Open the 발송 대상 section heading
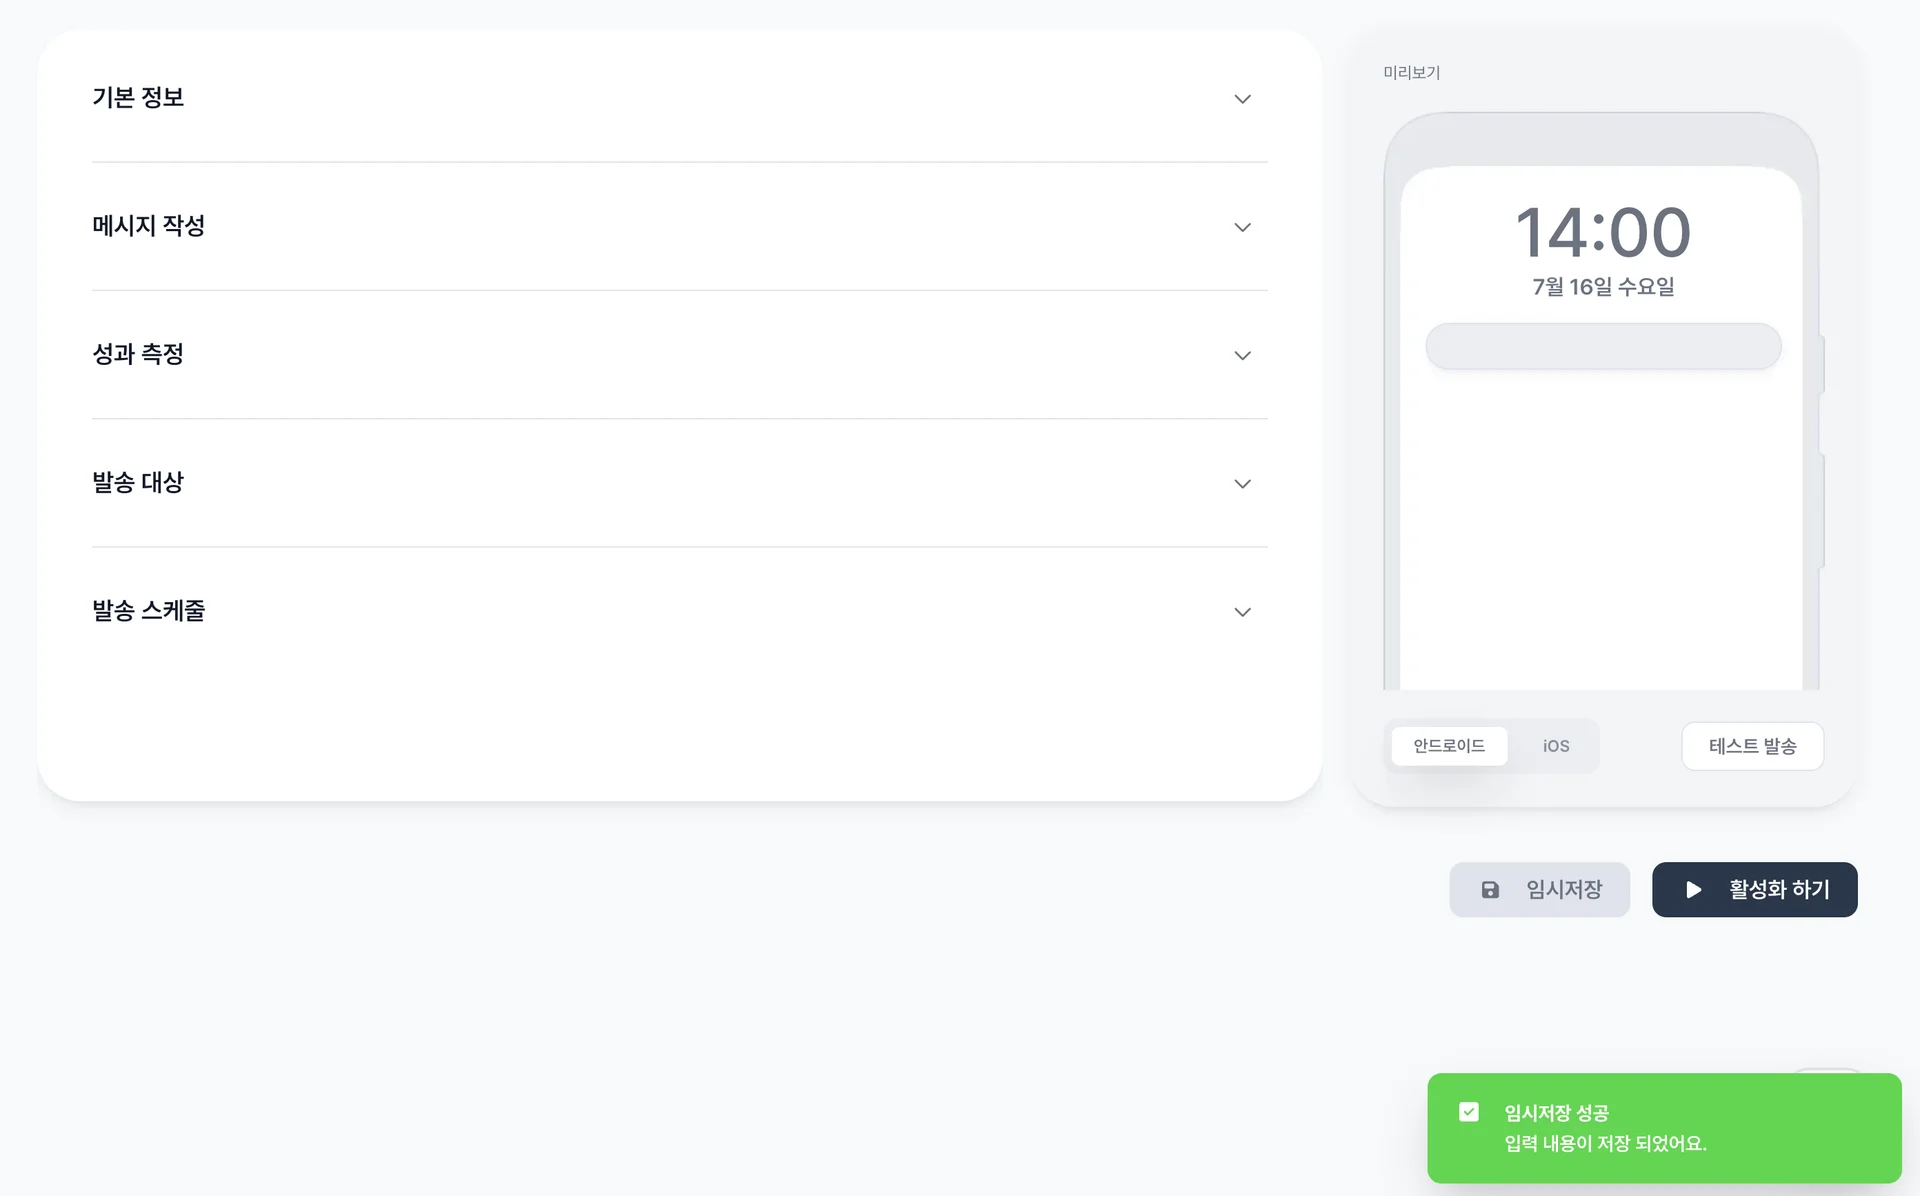 (138, 483)
